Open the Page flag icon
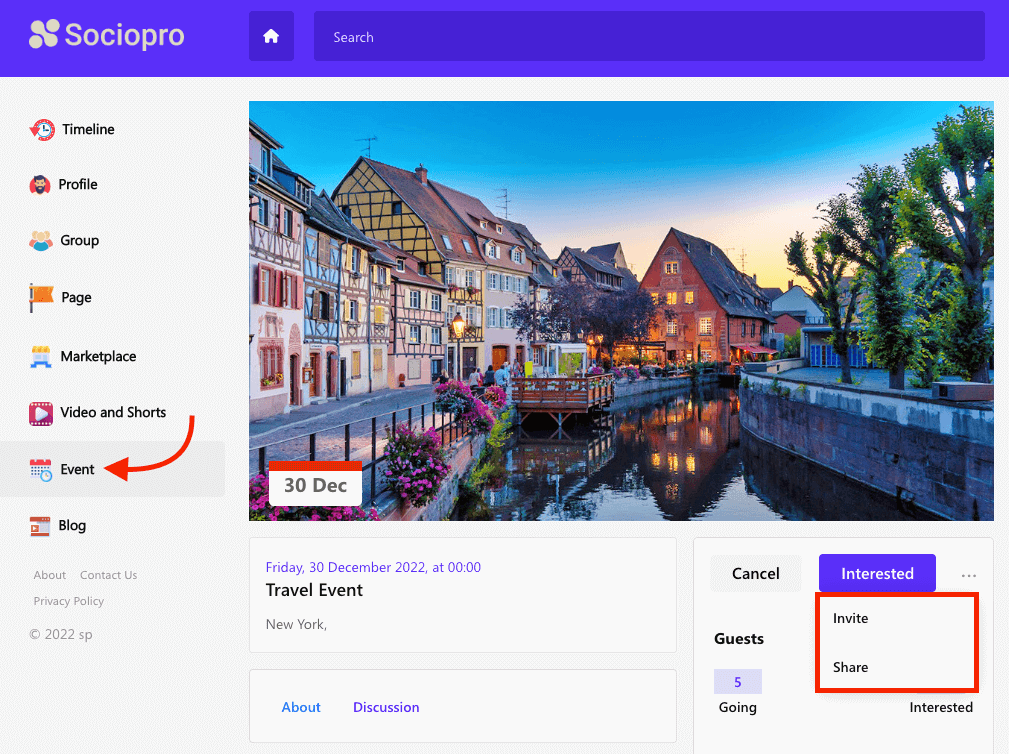 [x=42, y=297]
